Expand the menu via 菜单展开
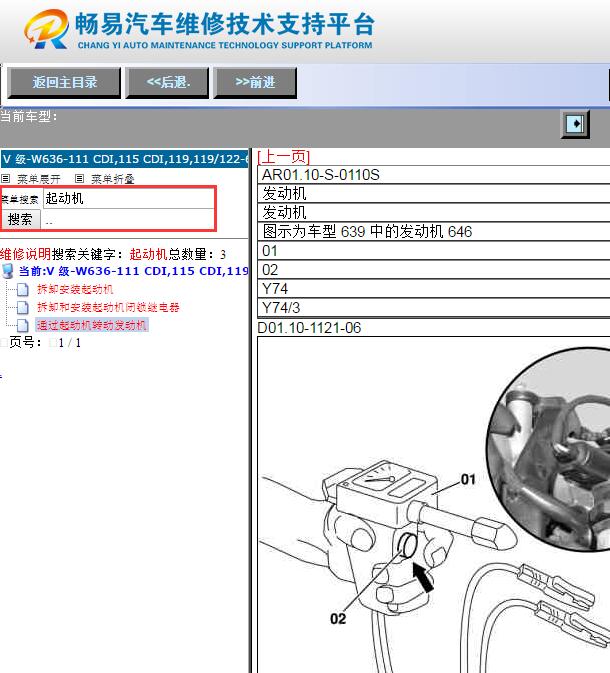 click(39, 179)
